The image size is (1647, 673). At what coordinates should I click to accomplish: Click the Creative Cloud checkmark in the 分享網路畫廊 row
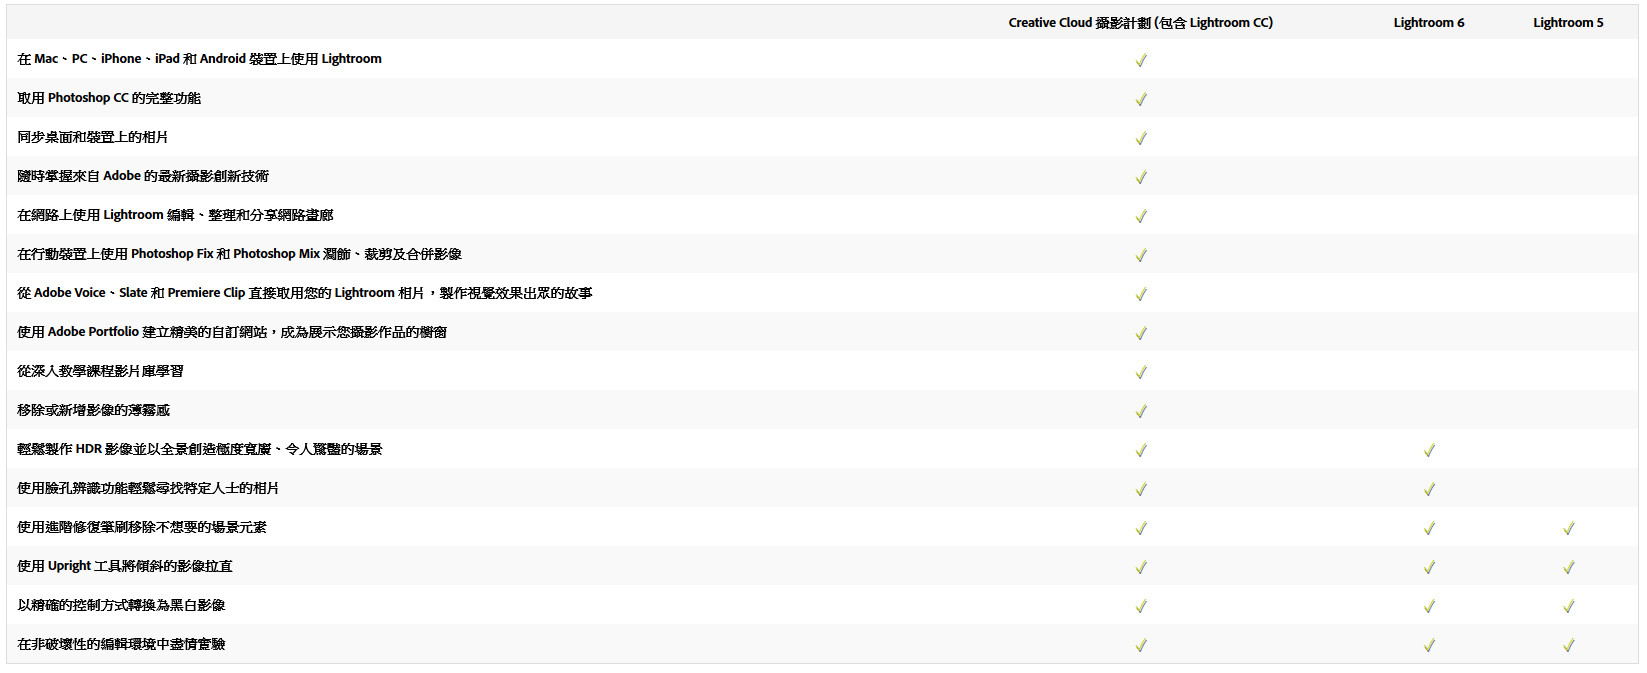[x=1141, y=216]
